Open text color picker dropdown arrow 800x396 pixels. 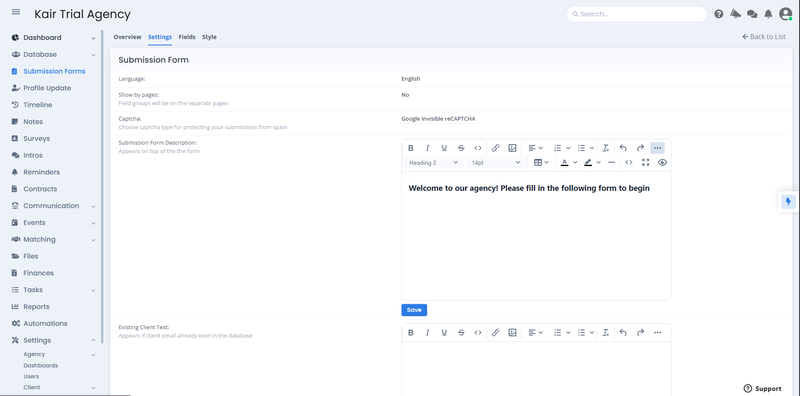tap(575, 163)
